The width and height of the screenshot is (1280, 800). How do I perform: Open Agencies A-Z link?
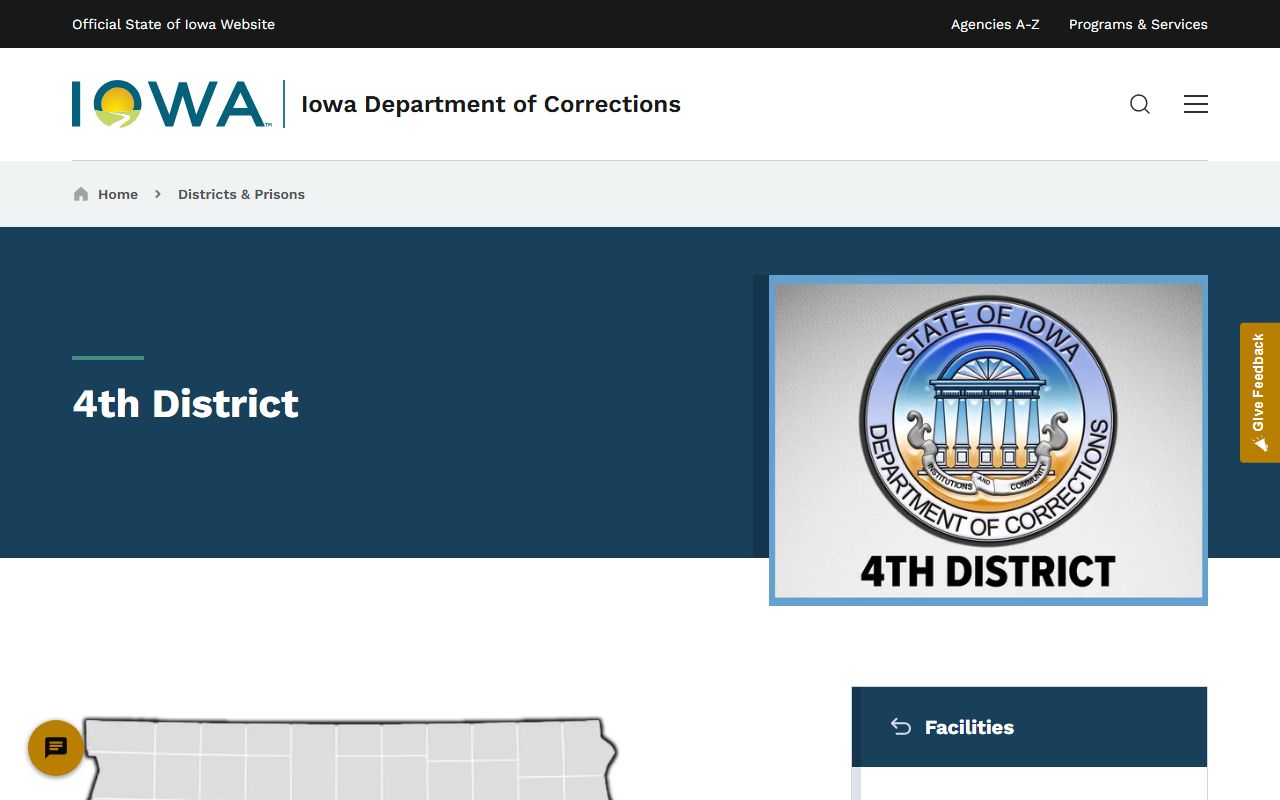995,24
